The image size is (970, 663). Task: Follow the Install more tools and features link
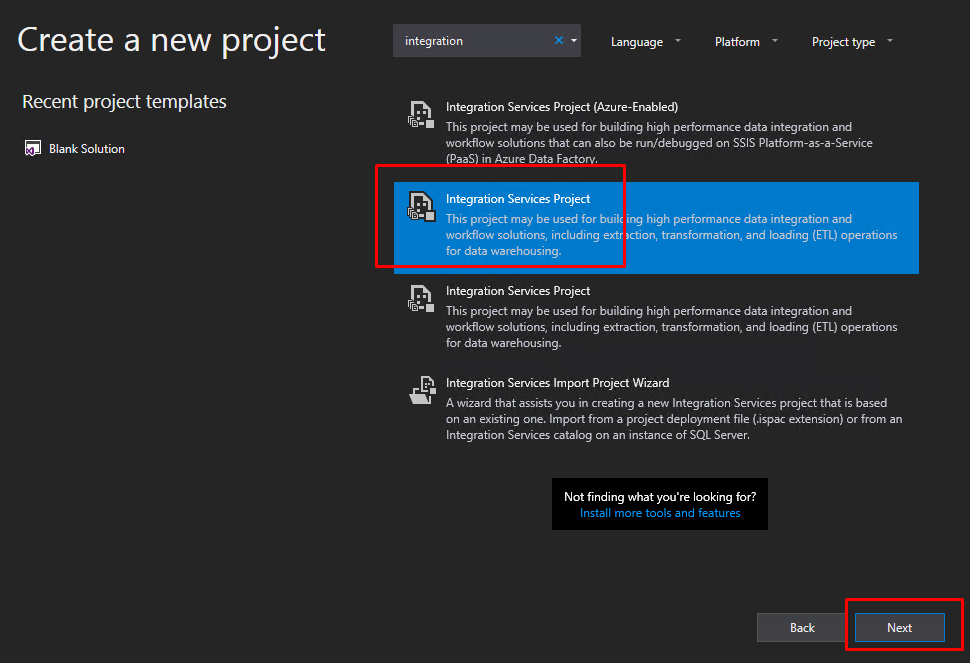coord(660,513)
